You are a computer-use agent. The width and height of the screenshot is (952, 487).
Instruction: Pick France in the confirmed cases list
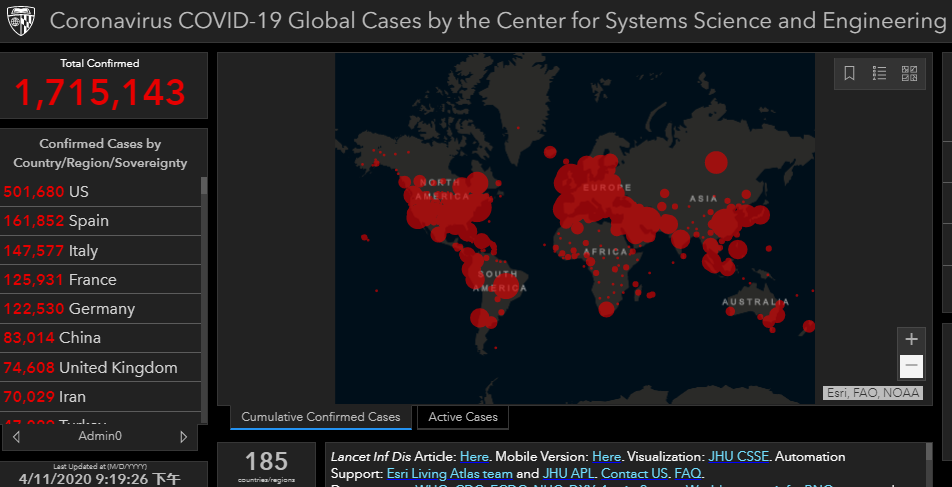(100, 279)
